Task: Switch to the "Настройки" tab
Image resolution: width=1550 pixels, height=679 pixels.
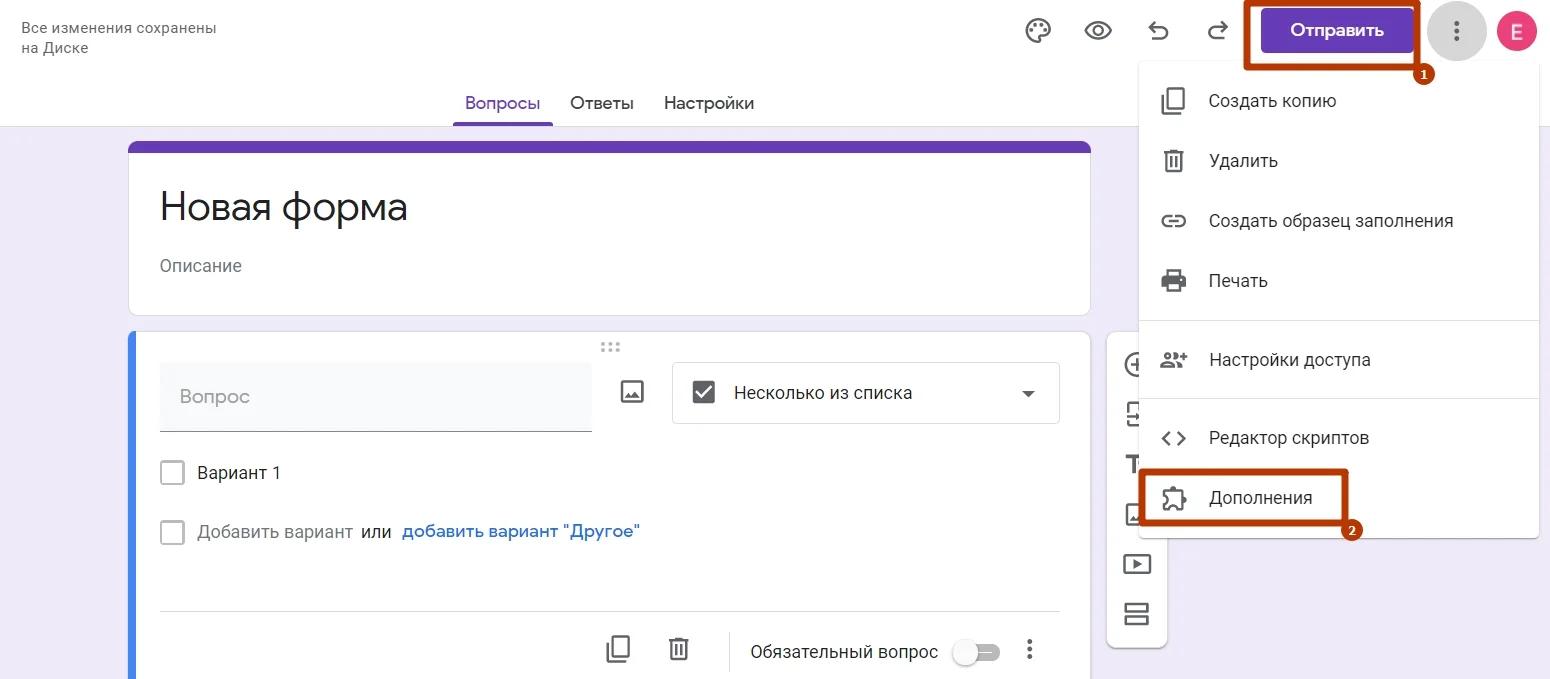Action: (708, 103)
